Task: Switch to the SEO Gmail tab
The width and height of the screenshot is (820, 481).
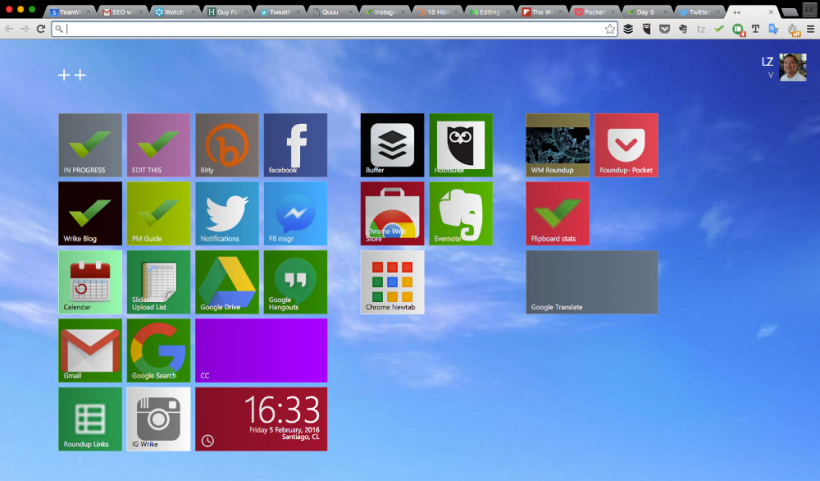Action: 123,12
